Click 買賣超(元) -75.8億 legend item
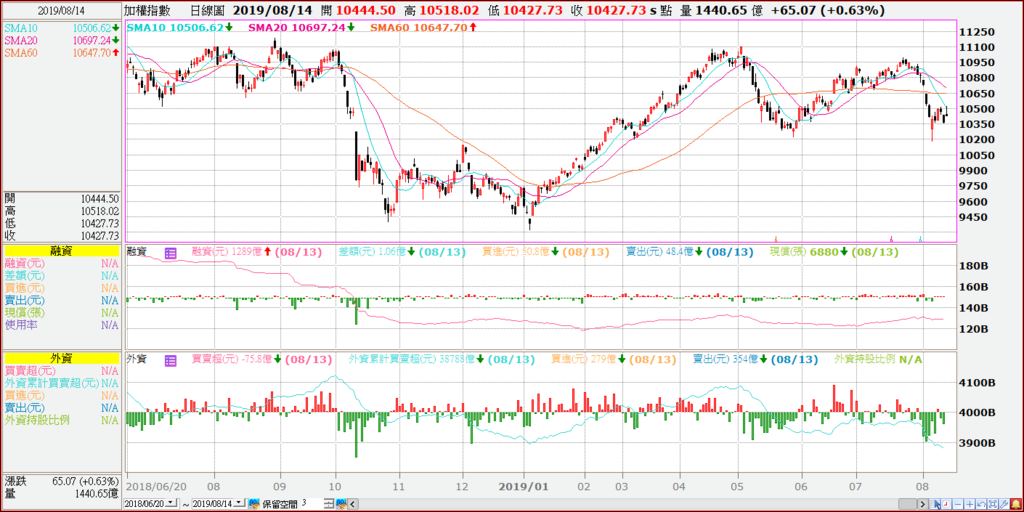 (262, 359)
